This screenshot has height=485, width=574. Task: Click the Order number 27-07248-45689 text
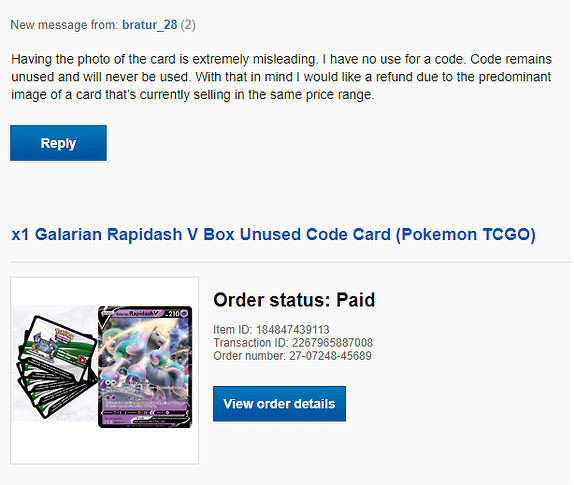292,356
